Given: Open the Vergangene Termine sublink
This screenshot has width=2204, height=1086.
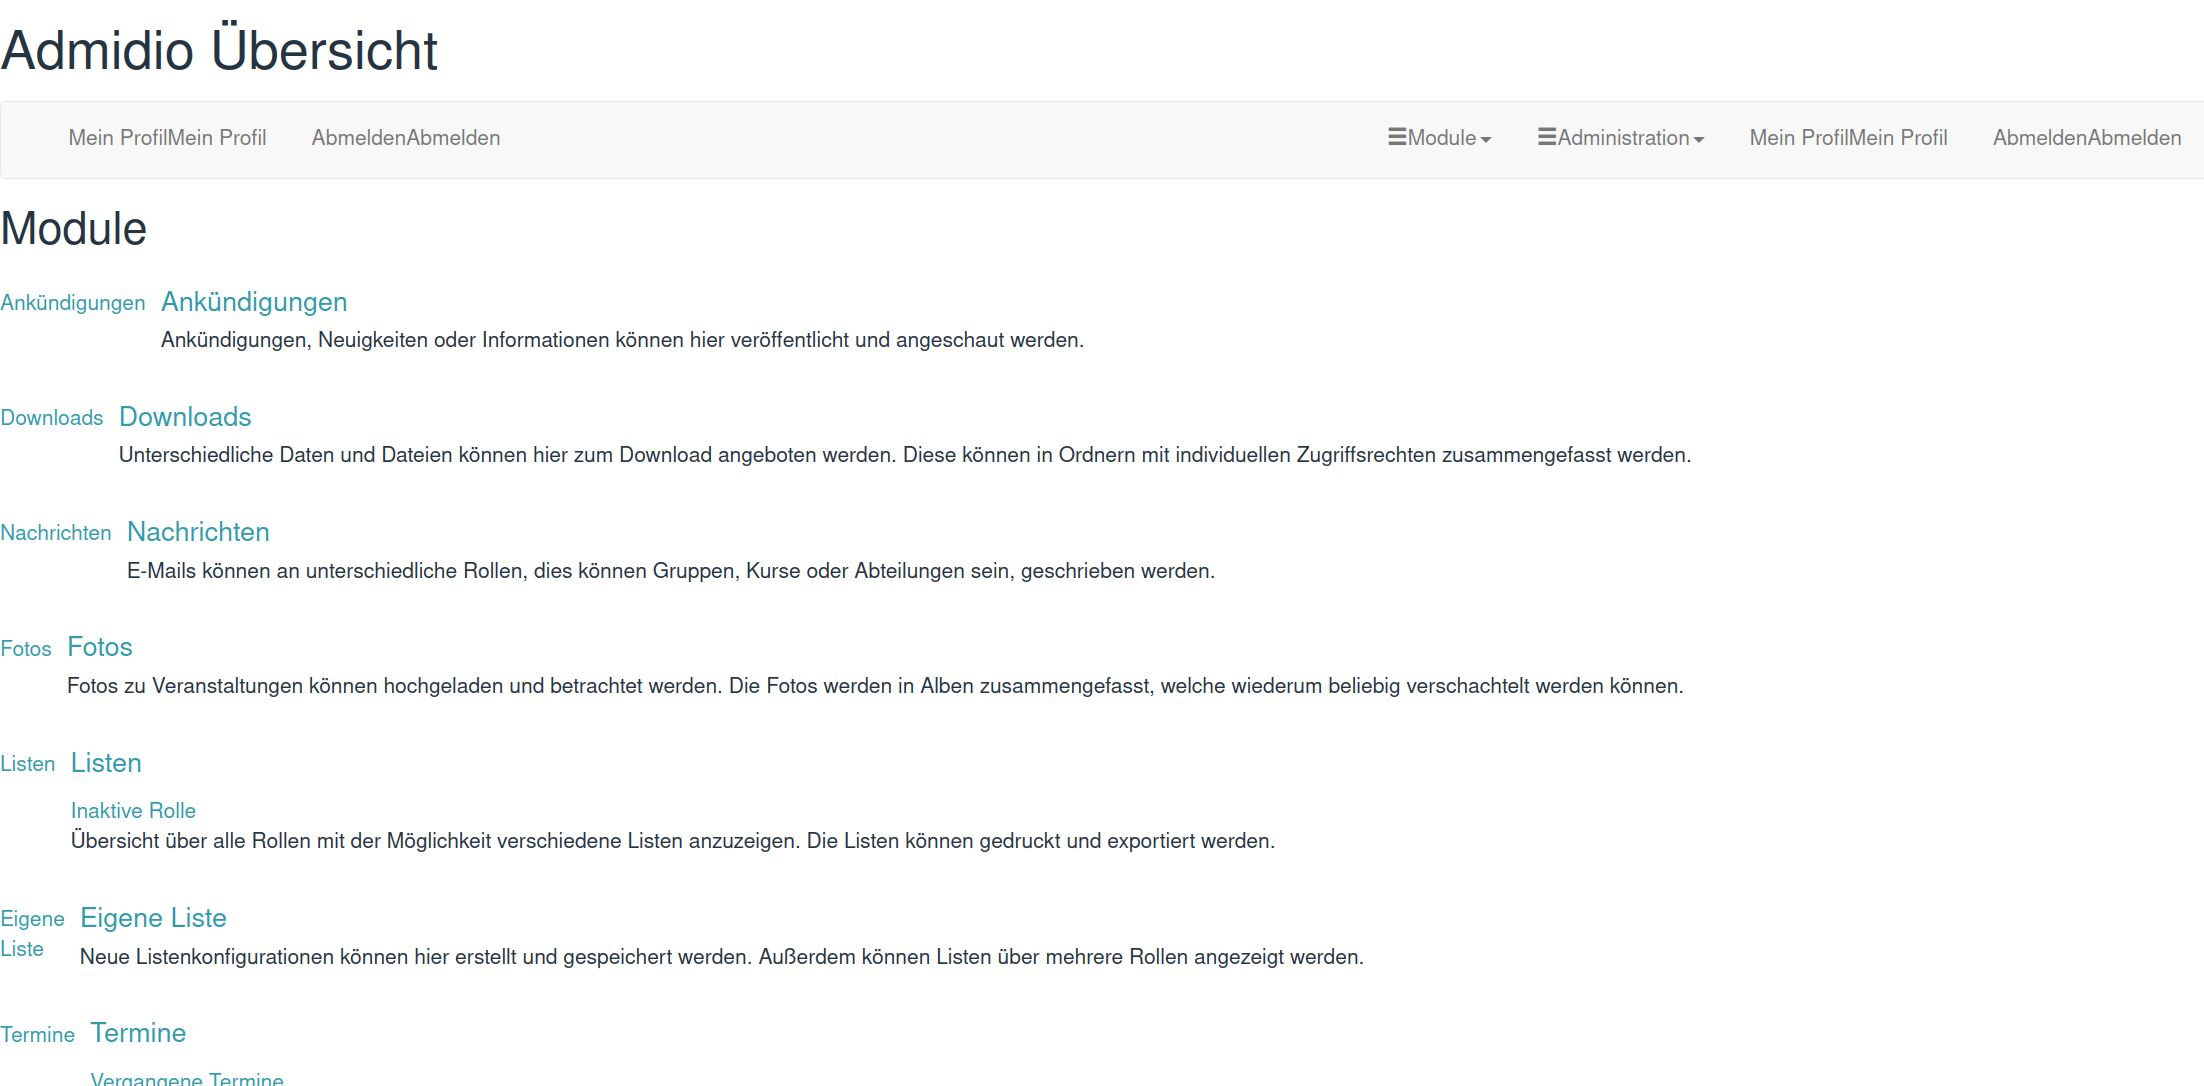Looking at the screenshot, I should pos(187,1078).
